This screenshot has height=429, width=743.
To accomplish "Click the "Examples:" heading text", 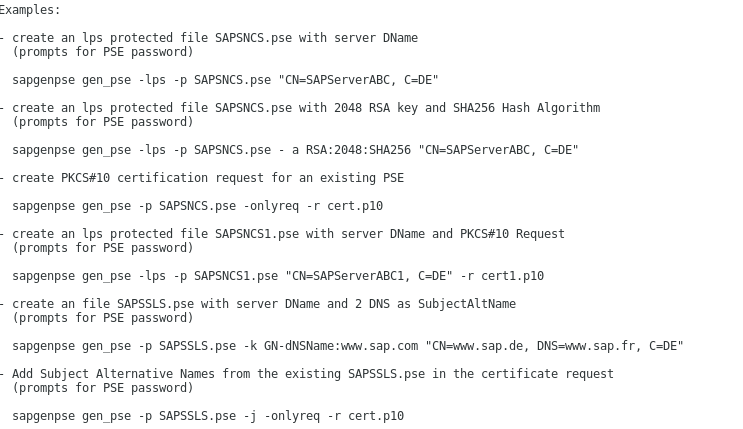I will 30,10.
